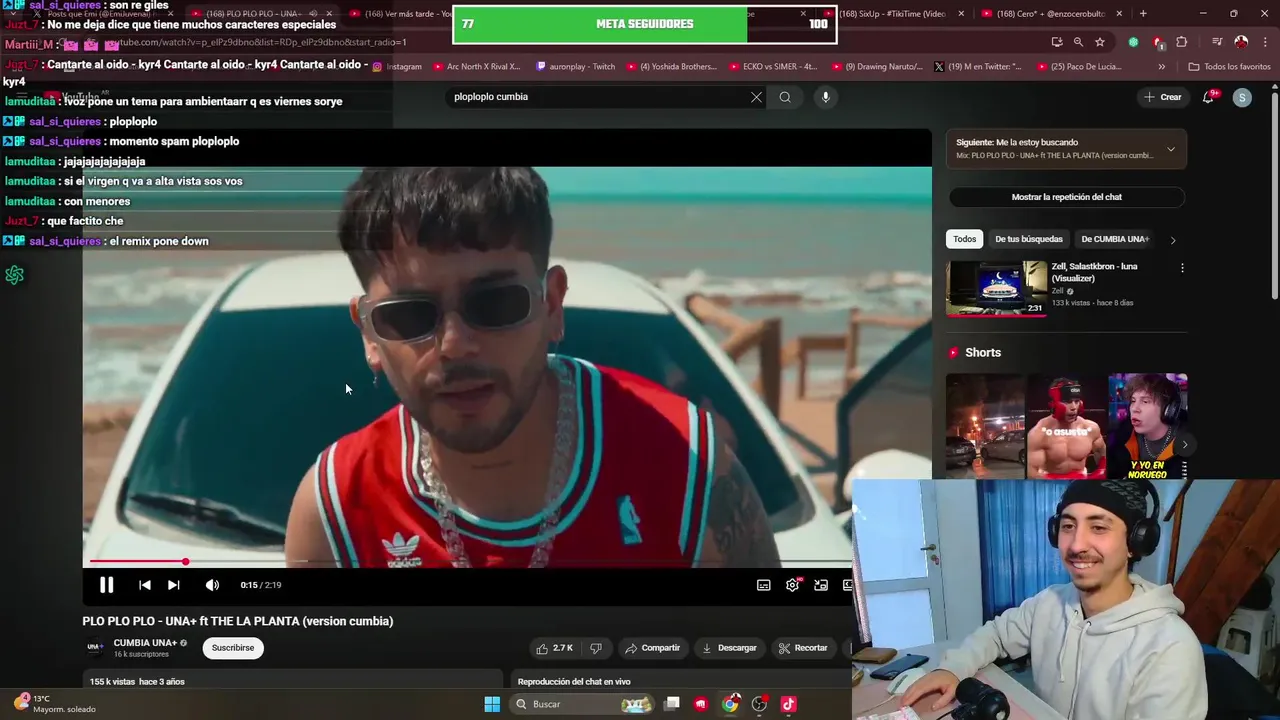Subscribe with the Suscribirse button
Screen dimensions: 1280x720
click(x=233, y=648)
